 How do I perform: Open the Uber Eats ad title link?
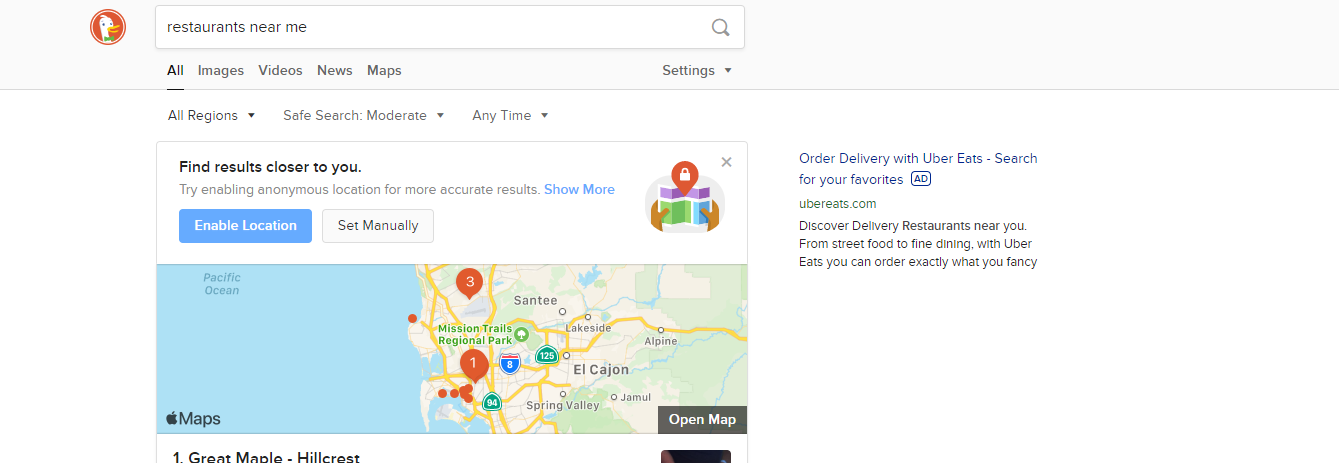pyautogui.click(x=918, y=168)
